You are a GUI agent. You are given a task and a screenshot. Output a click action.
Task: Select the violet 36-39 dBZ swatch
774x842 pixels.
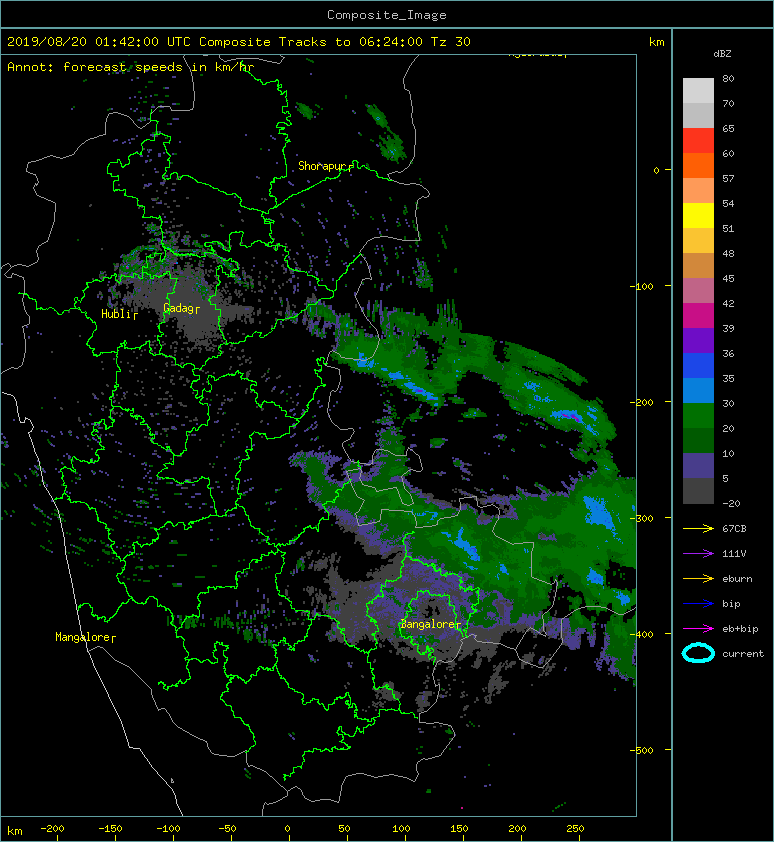pos(698,340)
